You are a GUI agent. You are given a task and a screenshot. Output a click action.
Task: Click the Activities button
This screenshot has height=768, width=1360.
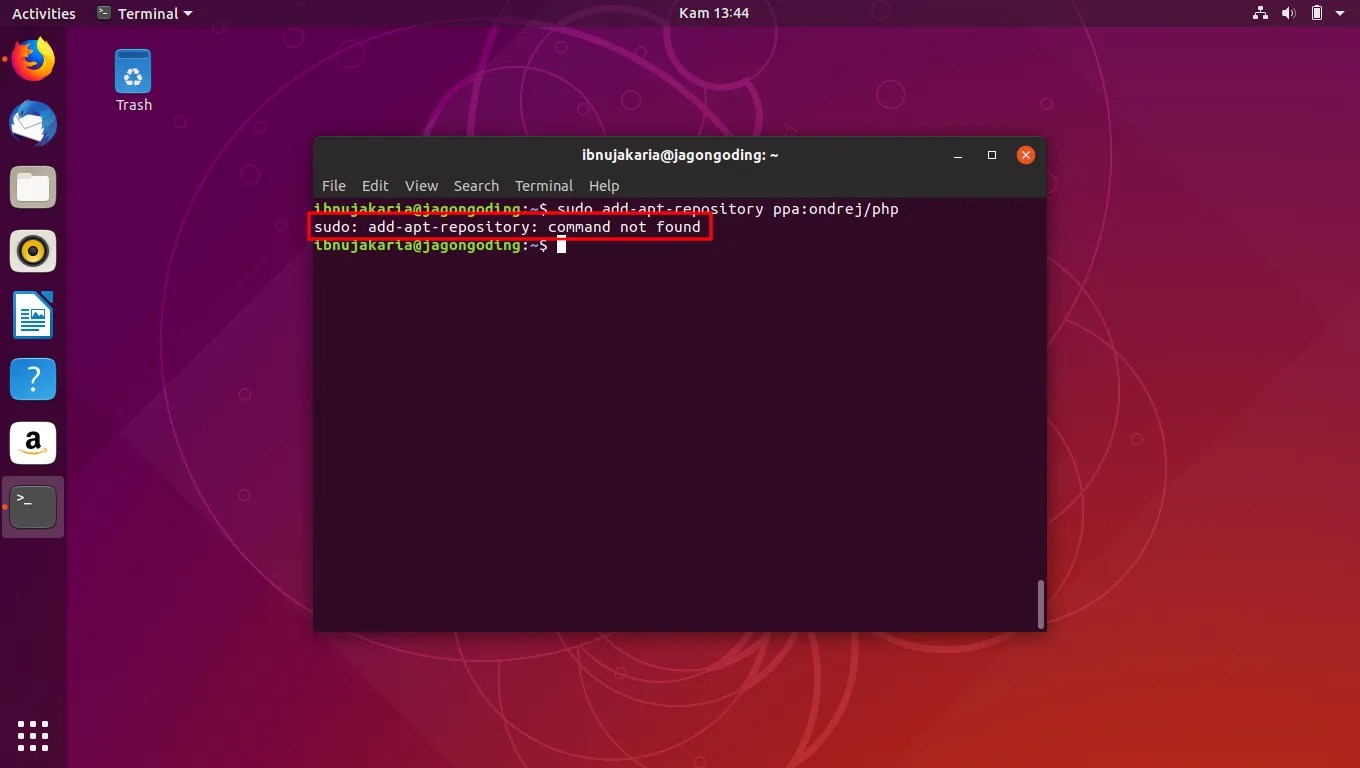43,13
